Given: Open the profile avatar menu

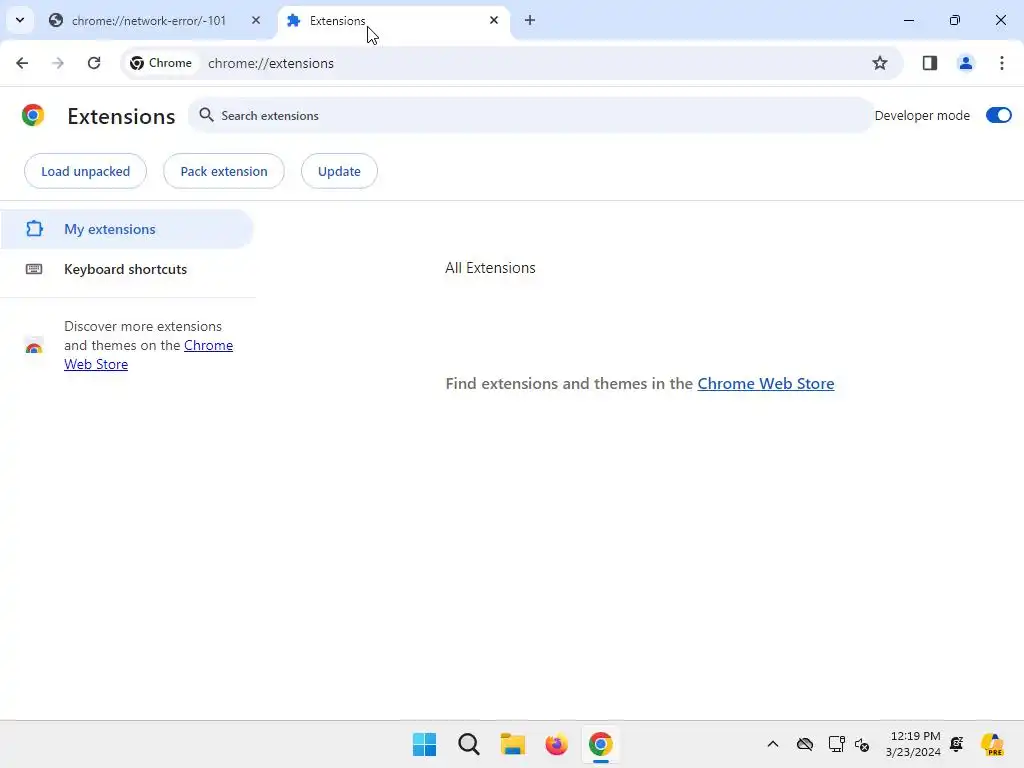Looking at the screenshot, I should coord(965,63).
